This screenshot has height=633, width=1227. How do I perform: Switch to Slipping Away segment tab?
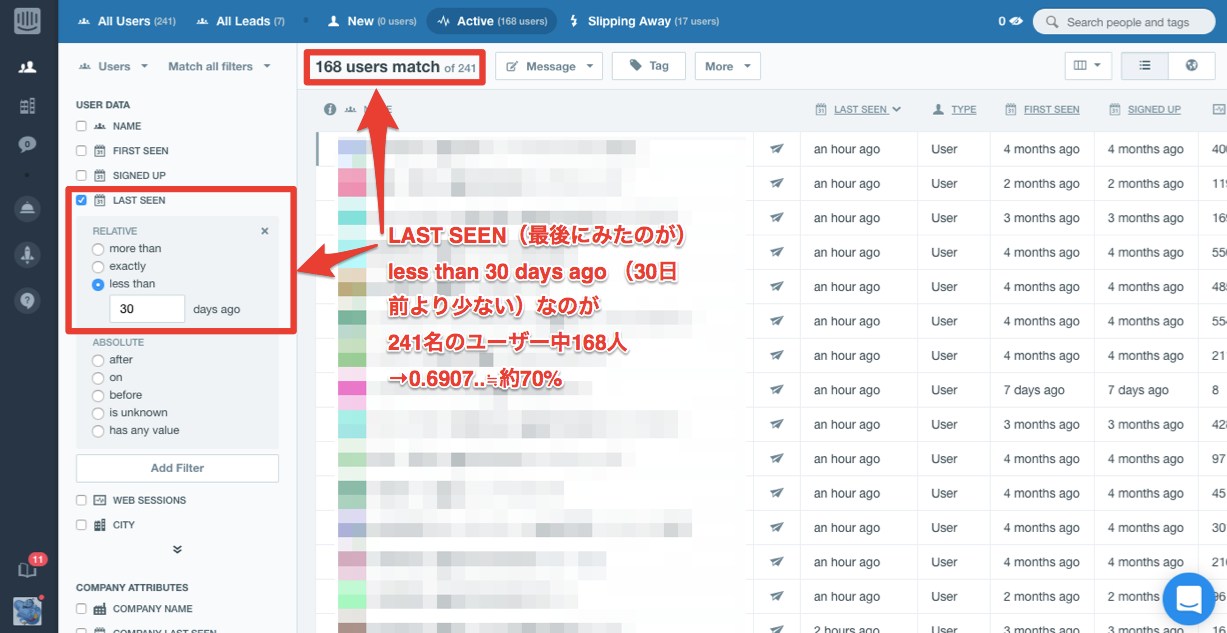click(x=644, y=21)
